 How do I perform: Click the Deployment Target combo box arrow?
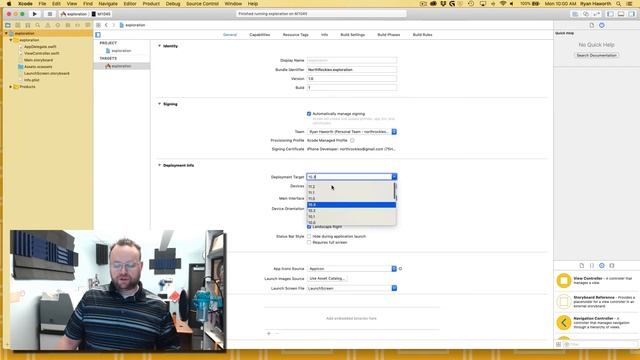[394, 177]
